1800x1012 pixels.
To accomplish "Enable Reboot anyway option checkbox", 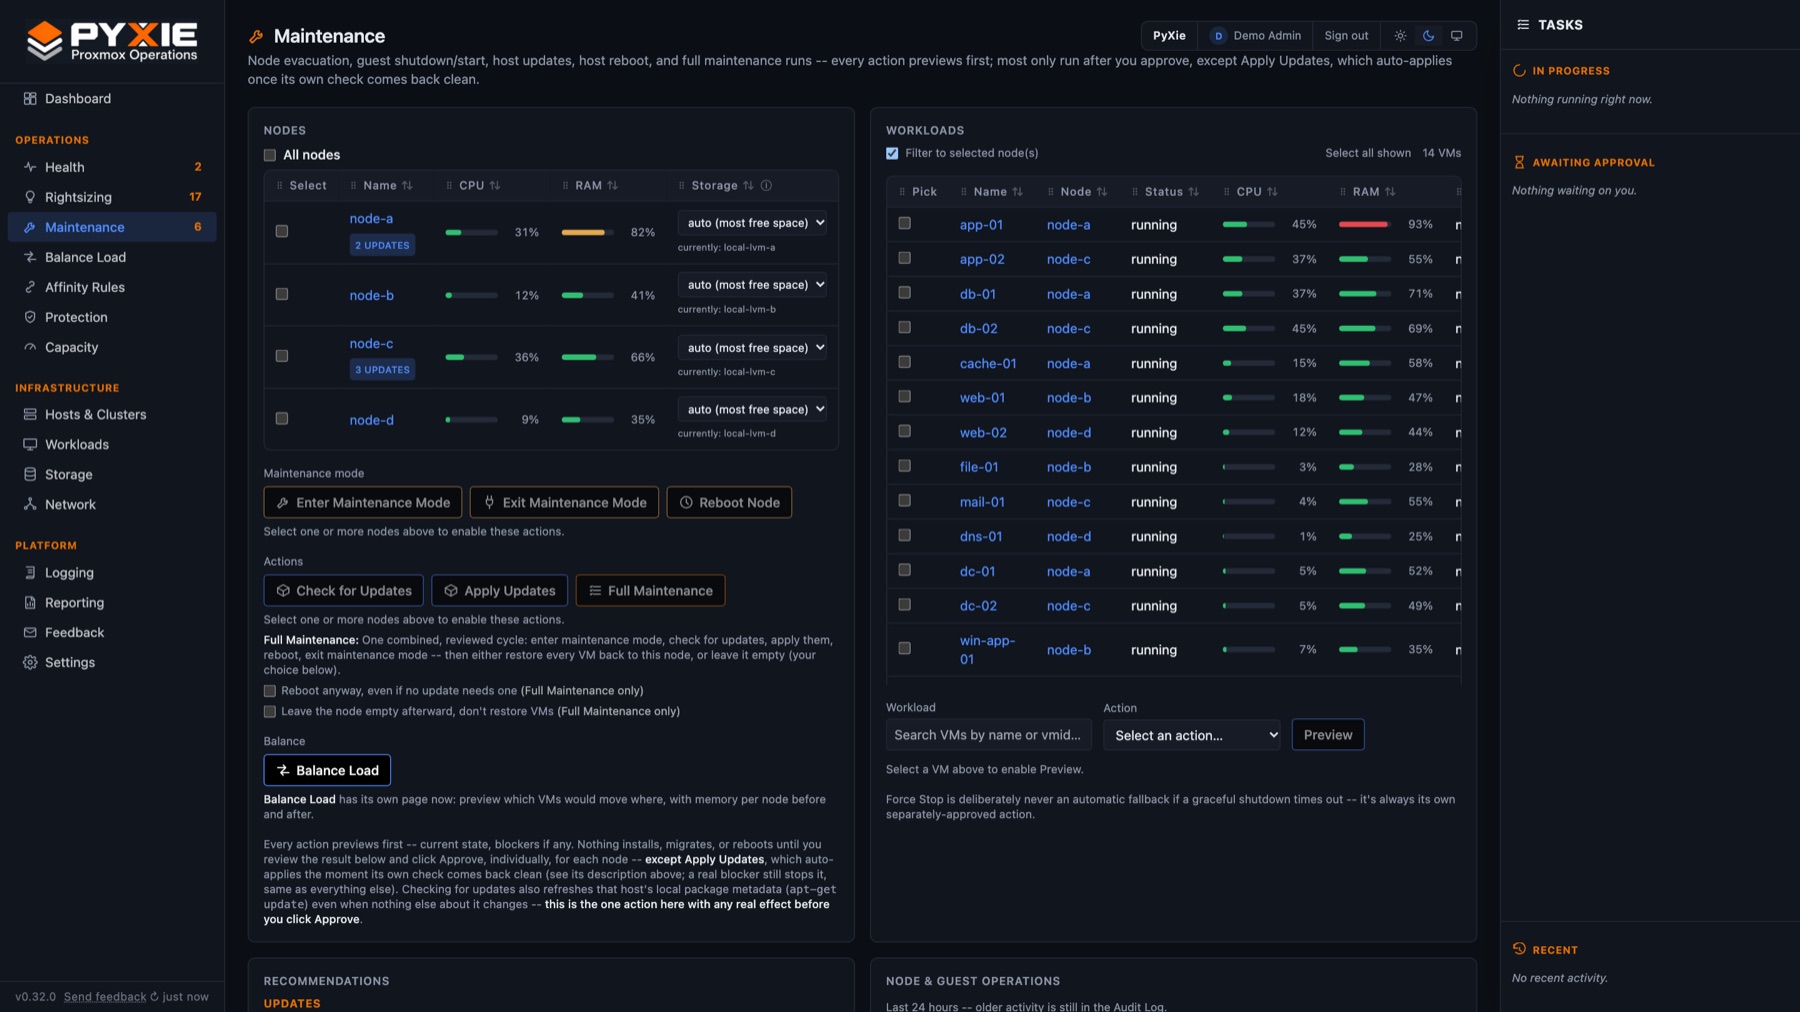I will 270,691.
